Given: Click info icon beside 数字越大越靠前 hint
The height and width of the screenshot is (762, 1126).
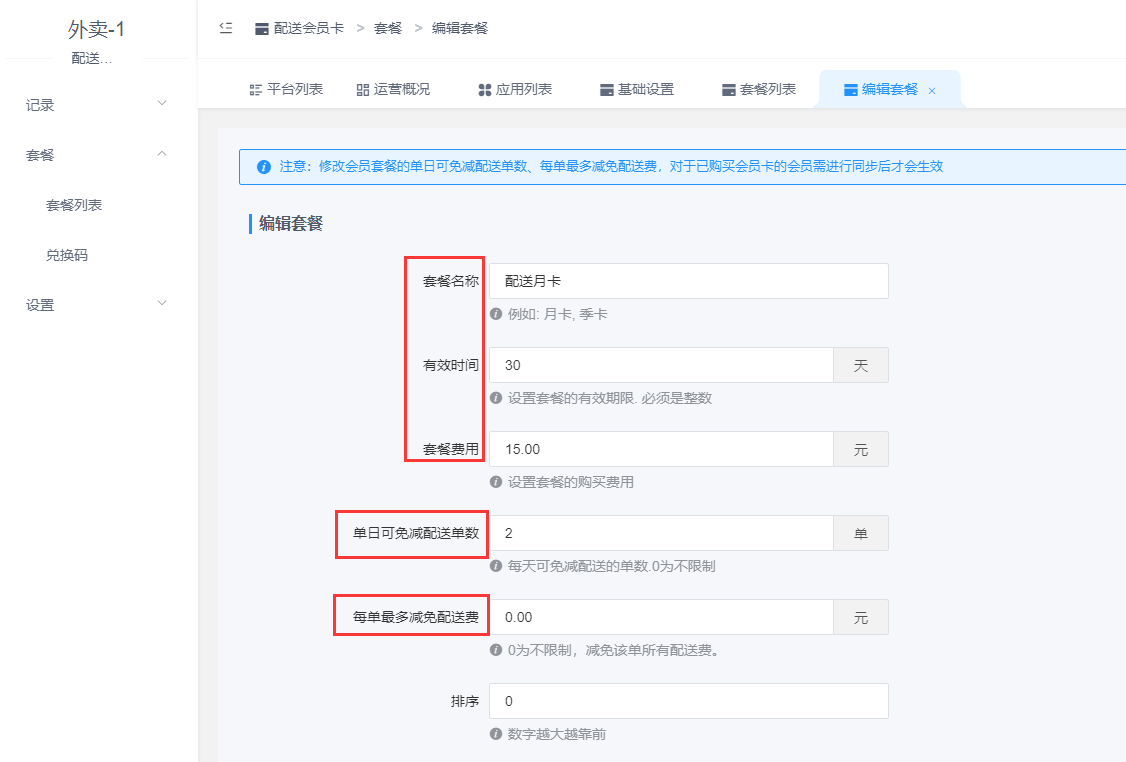Looking at the screenshot, I should coord(495,734).
